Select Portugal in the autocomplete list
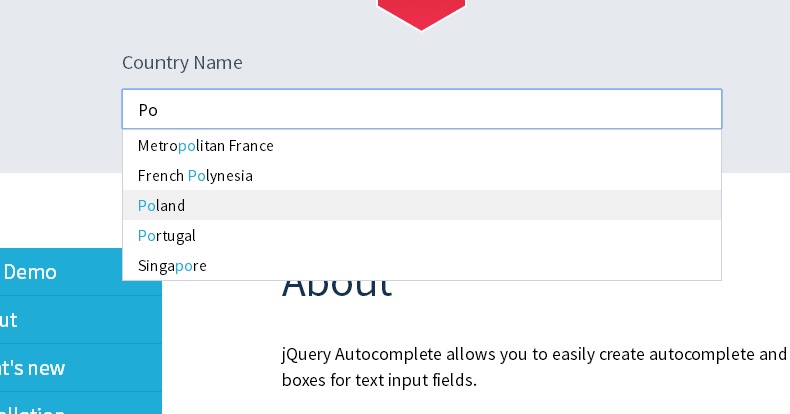 click(167, 236)
